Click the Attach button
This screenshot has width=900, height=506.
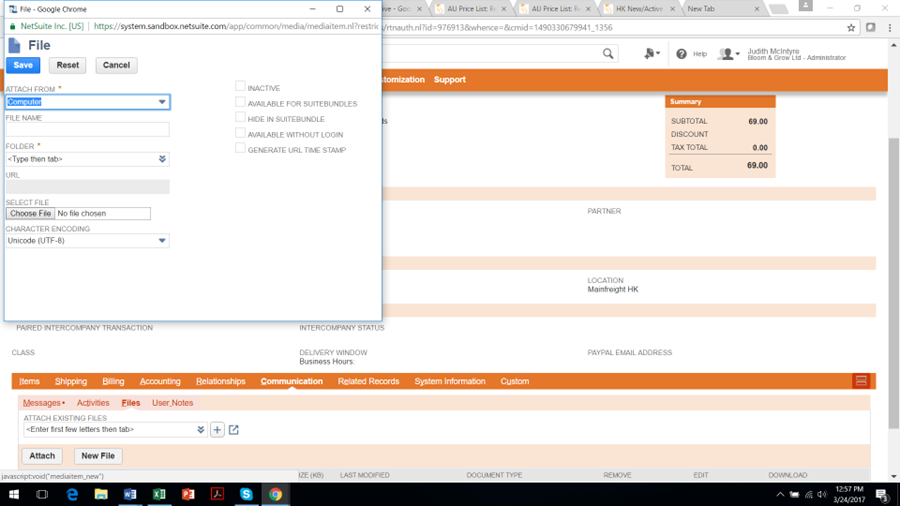(x=42, y=456)
